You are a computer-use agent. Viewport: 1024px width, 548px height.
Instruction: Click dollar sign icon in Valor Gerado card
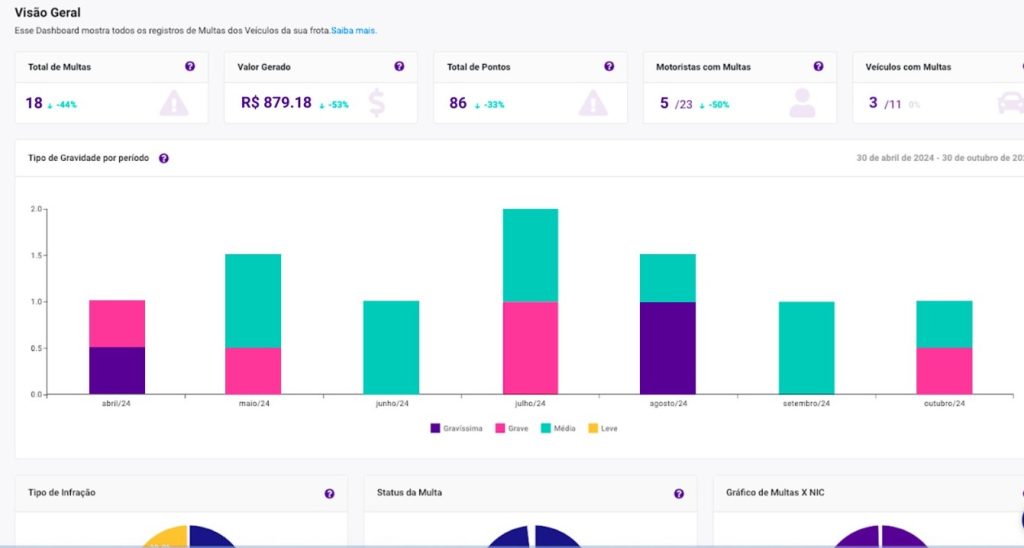click(376, 103)
